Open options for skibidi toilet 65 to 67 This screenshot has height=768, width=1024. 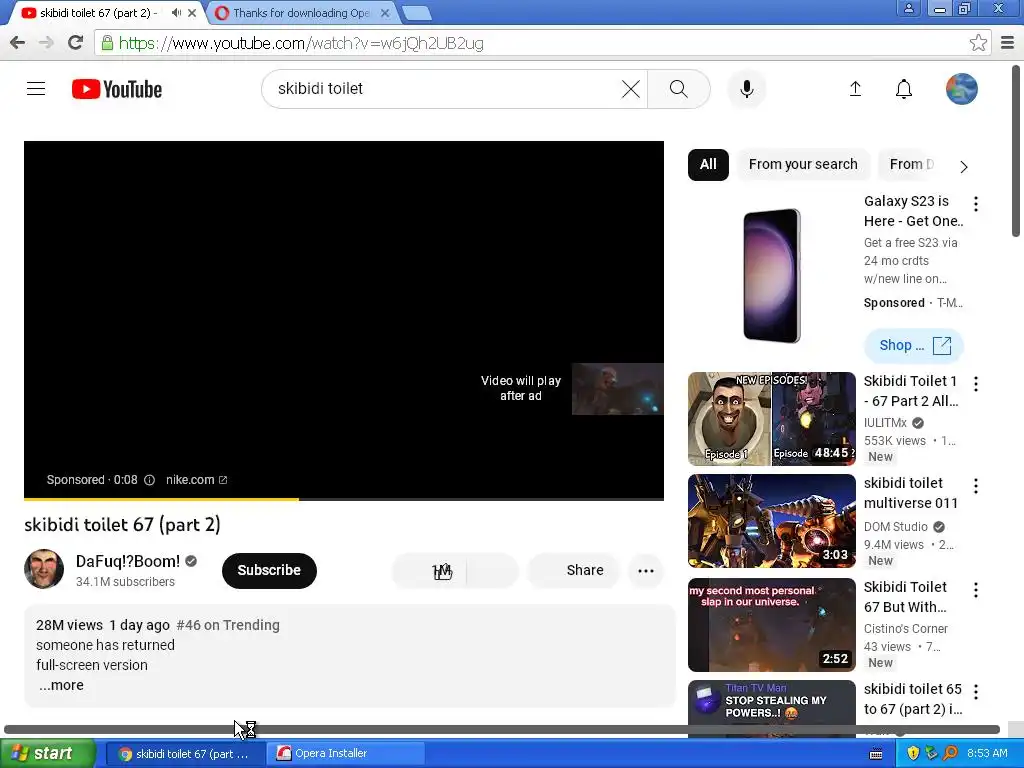[x=976, y=692]
